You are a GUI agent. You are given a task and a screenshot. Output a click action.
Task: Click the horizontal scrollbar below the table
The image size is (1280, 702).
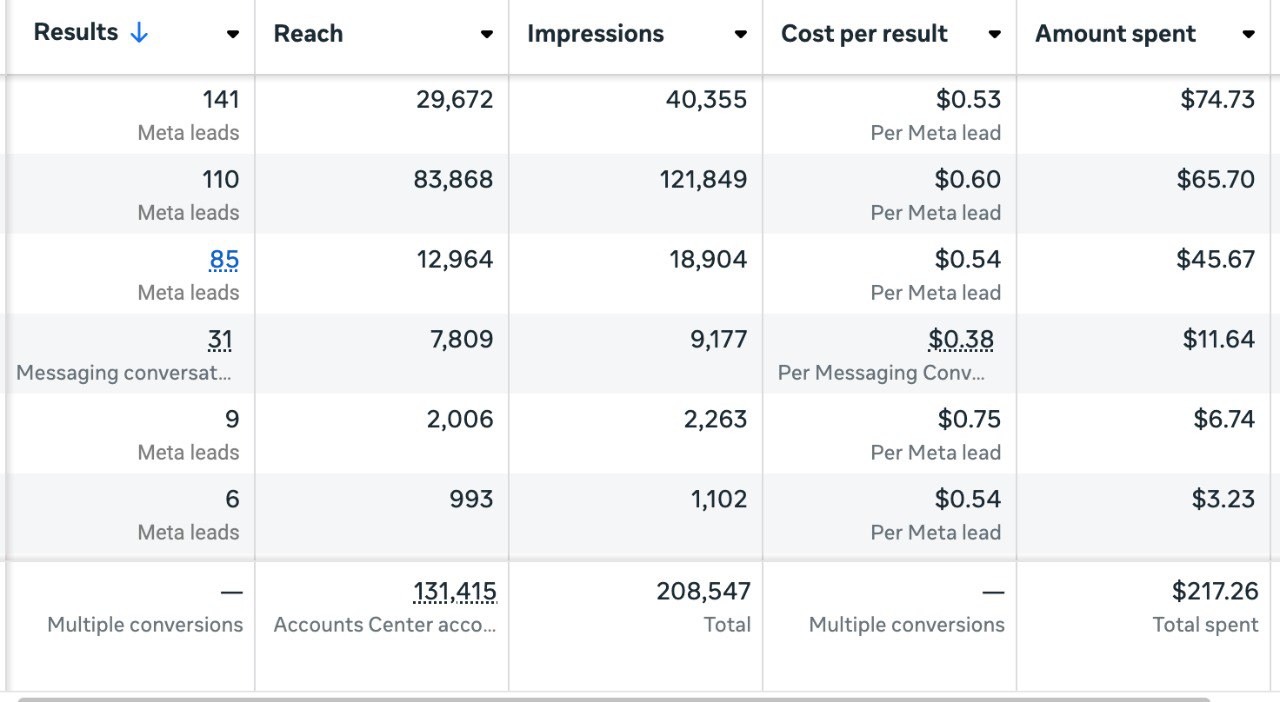tap(614, 699)
